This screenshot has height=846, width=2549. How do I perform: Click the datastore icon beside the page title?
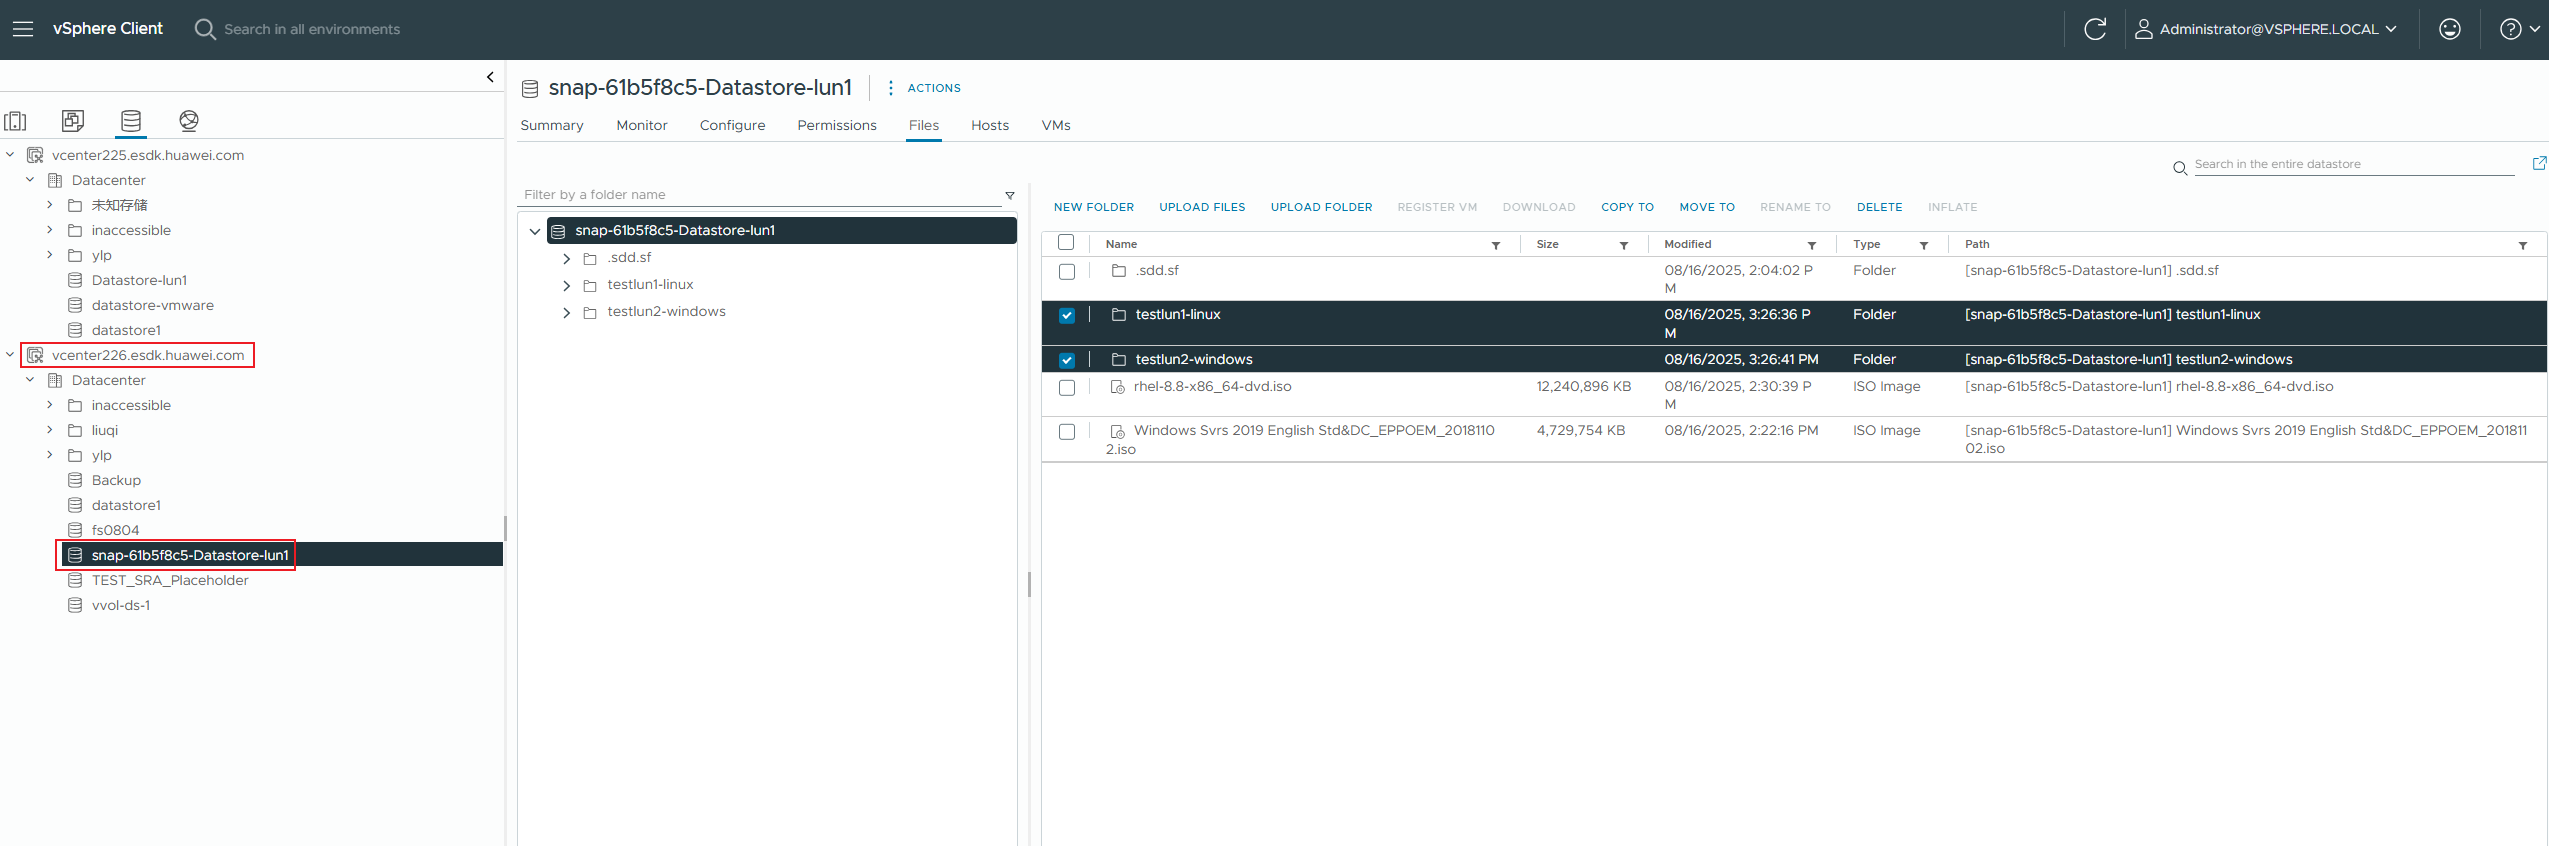pyautogui.click(x=530, y=89)
